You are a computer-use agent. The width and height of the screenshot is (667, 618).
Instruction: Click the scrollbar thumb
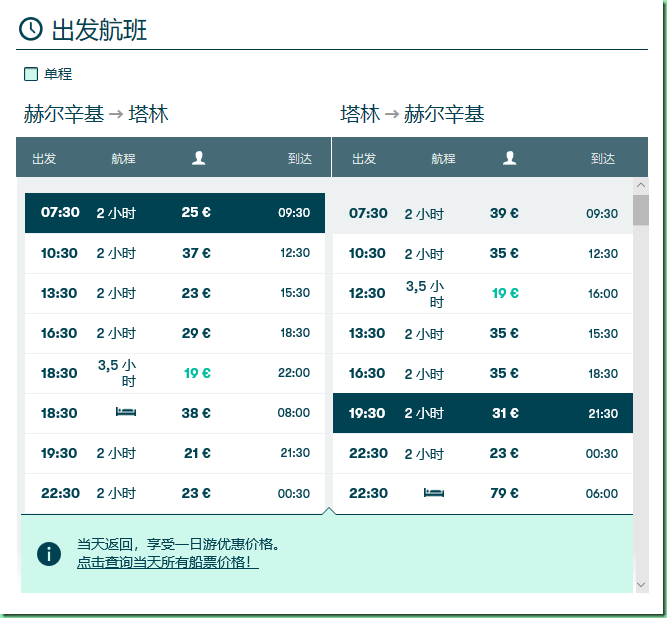(641, 210)
